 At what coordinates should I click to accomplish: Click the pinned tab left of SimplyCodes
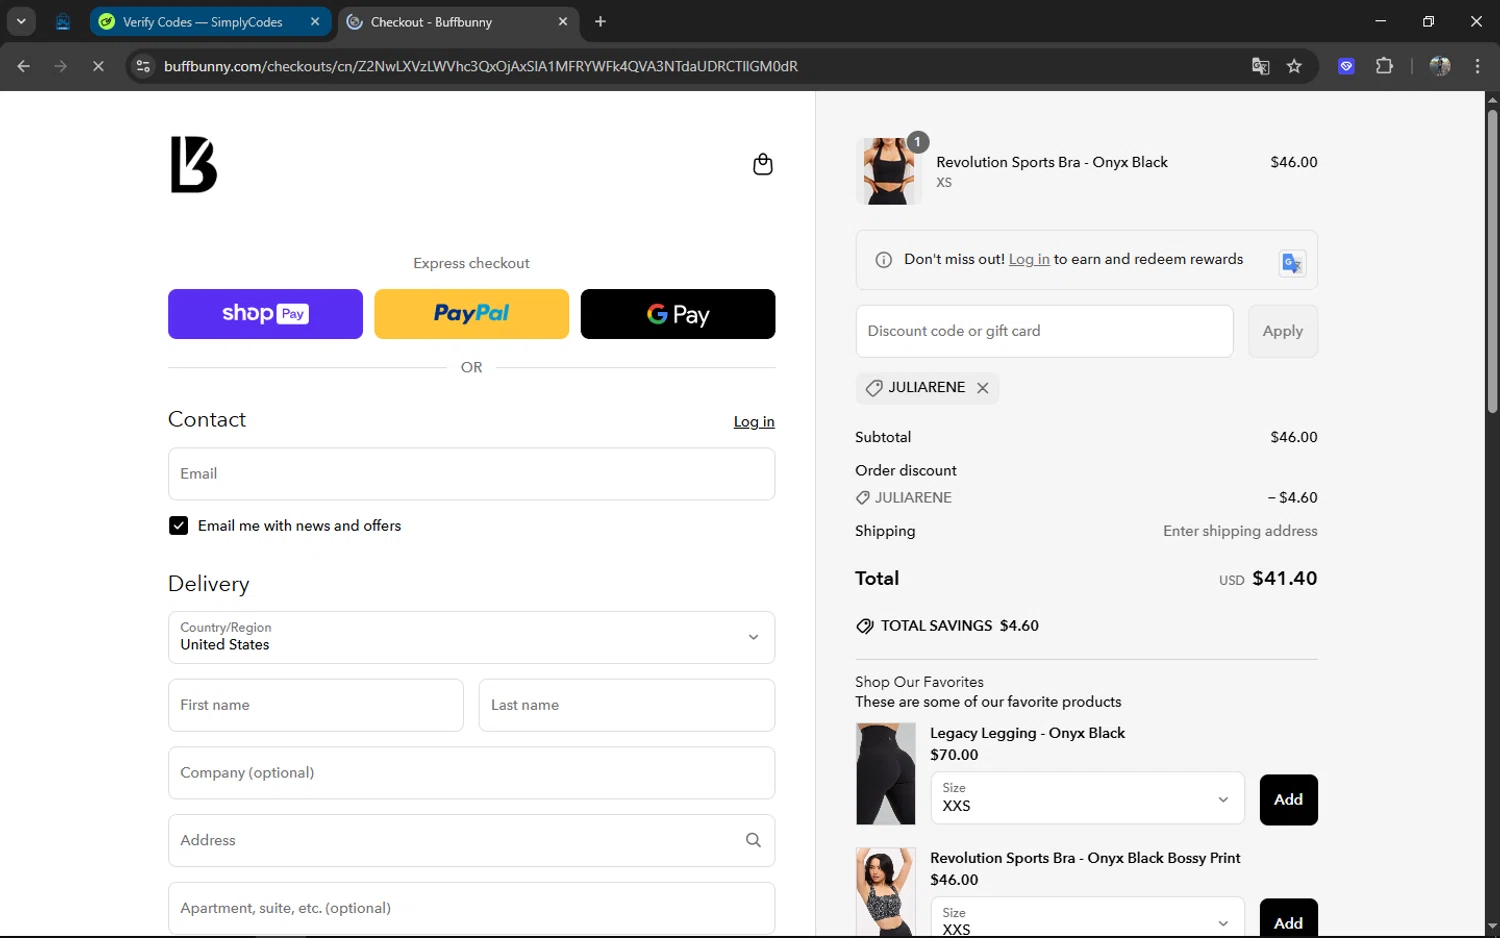click(63, 21)
